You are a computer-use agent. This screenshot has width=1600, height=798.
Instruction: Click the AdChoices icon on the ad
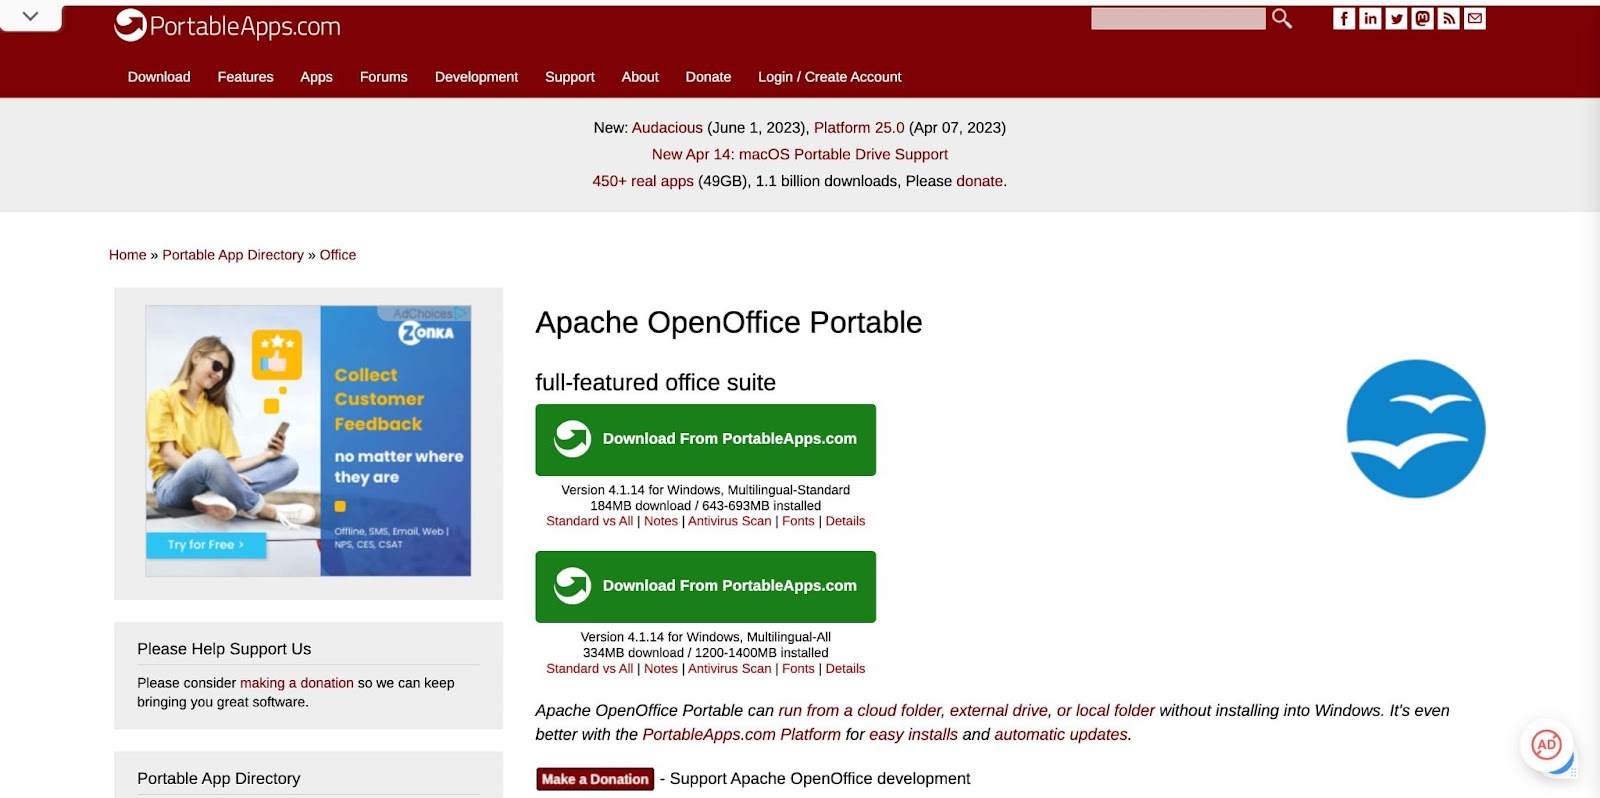coord(461,313)
